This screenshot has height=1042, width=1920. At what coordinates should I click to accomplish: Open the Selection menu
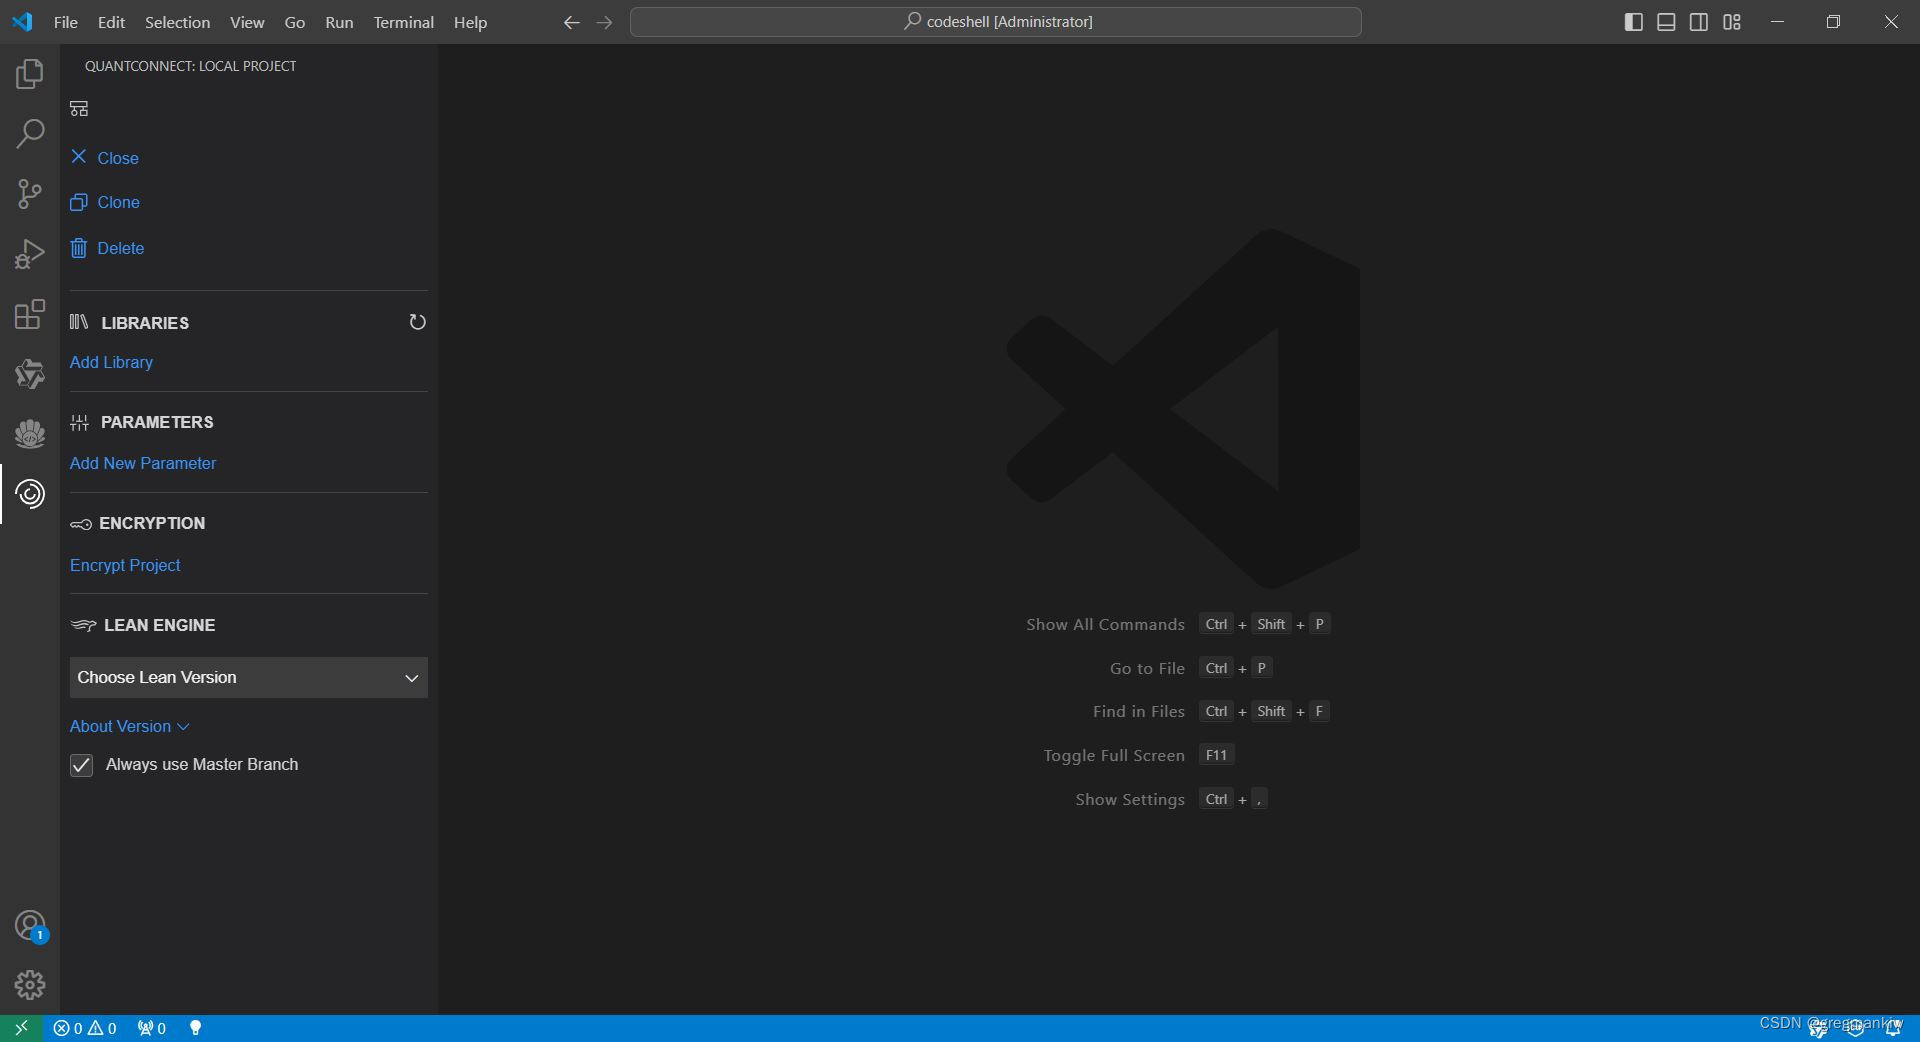coord(178,22)
